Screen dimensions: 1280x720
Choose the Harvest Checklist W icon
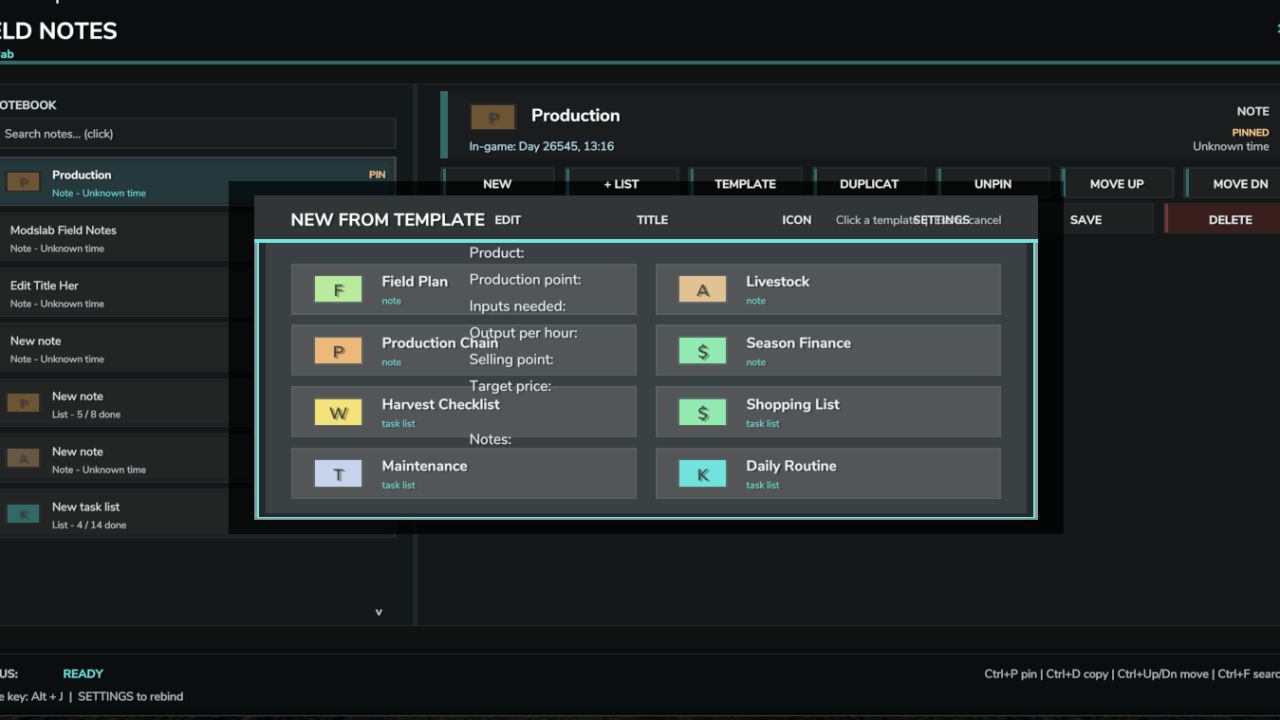pyautogui.click(x=338, y=413)
